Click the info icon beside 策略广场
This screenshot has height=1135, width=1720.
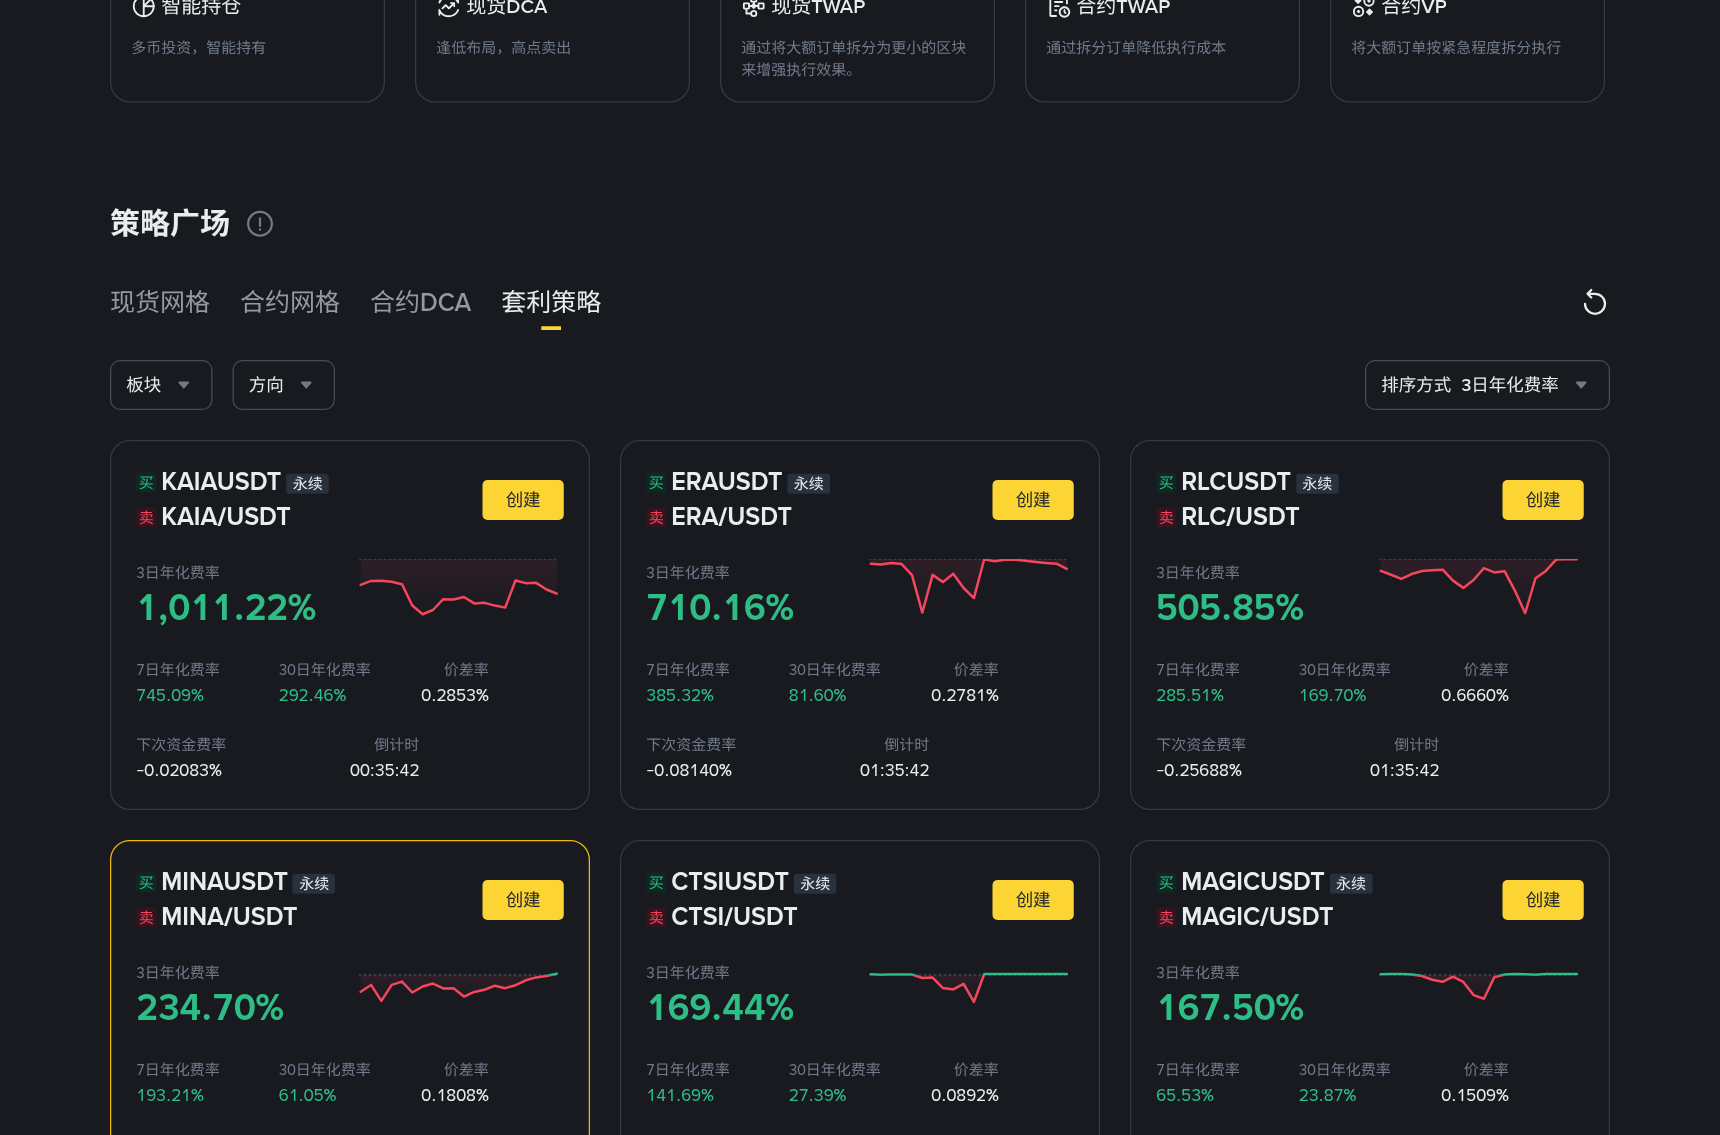[260, 224]
